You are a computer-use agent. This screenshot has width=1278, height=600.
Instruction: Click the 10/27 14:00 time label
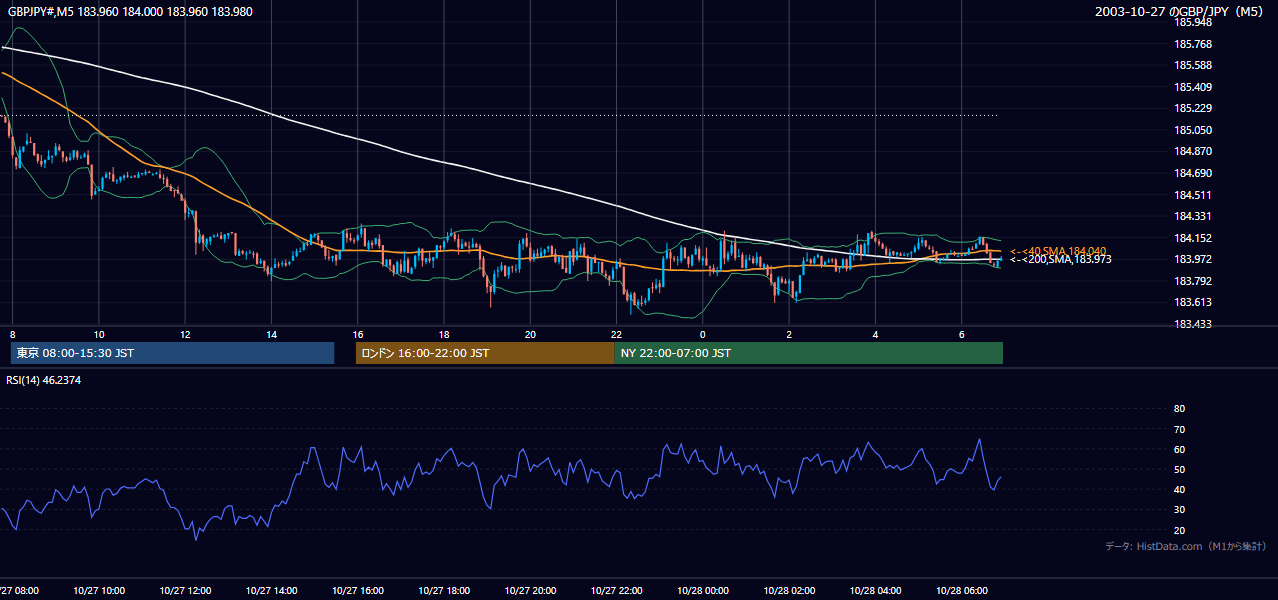coord(271,591)
